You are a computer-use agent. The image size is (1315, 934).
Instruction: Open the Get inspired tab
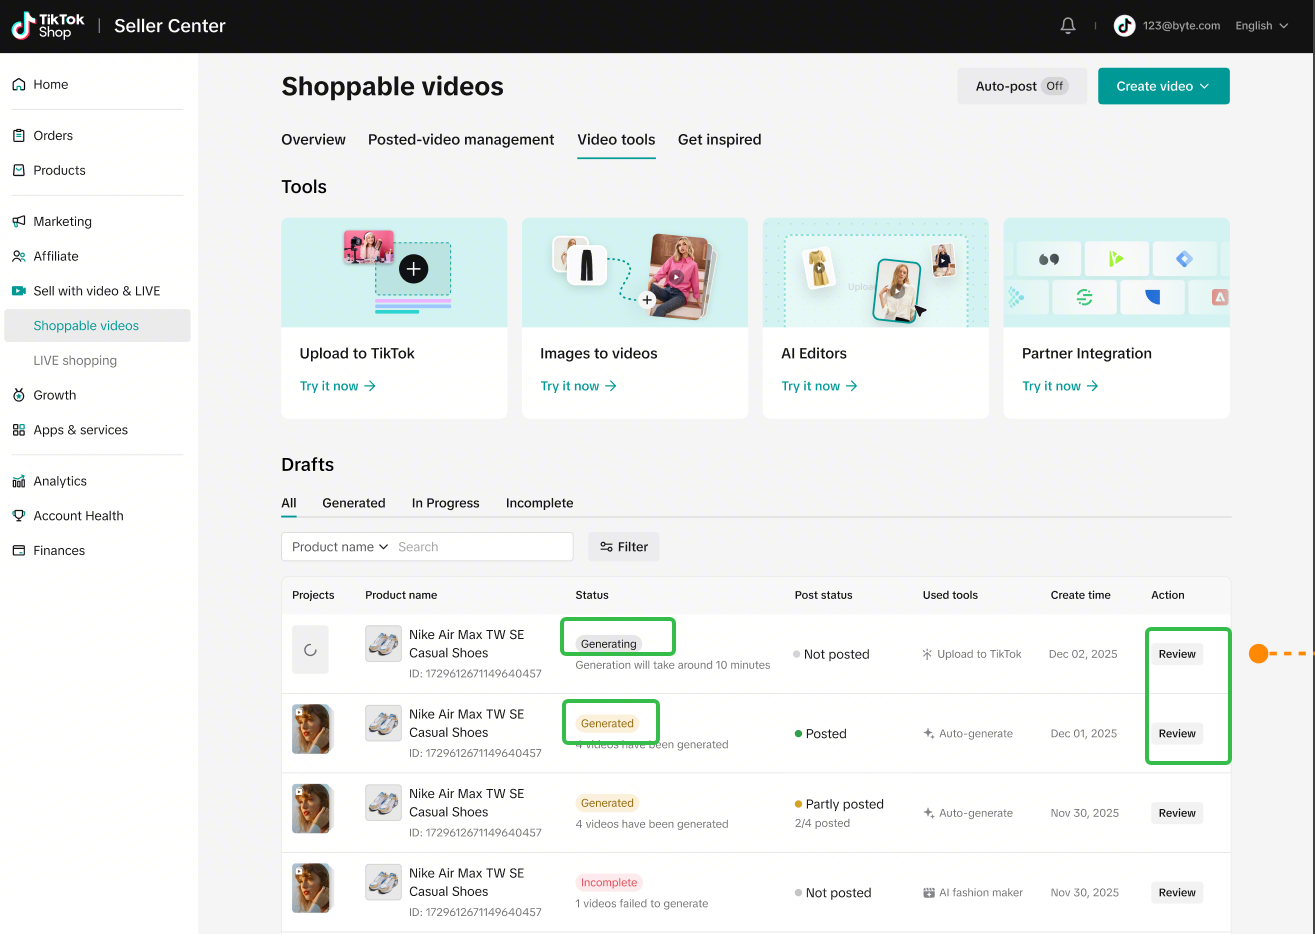719,140
